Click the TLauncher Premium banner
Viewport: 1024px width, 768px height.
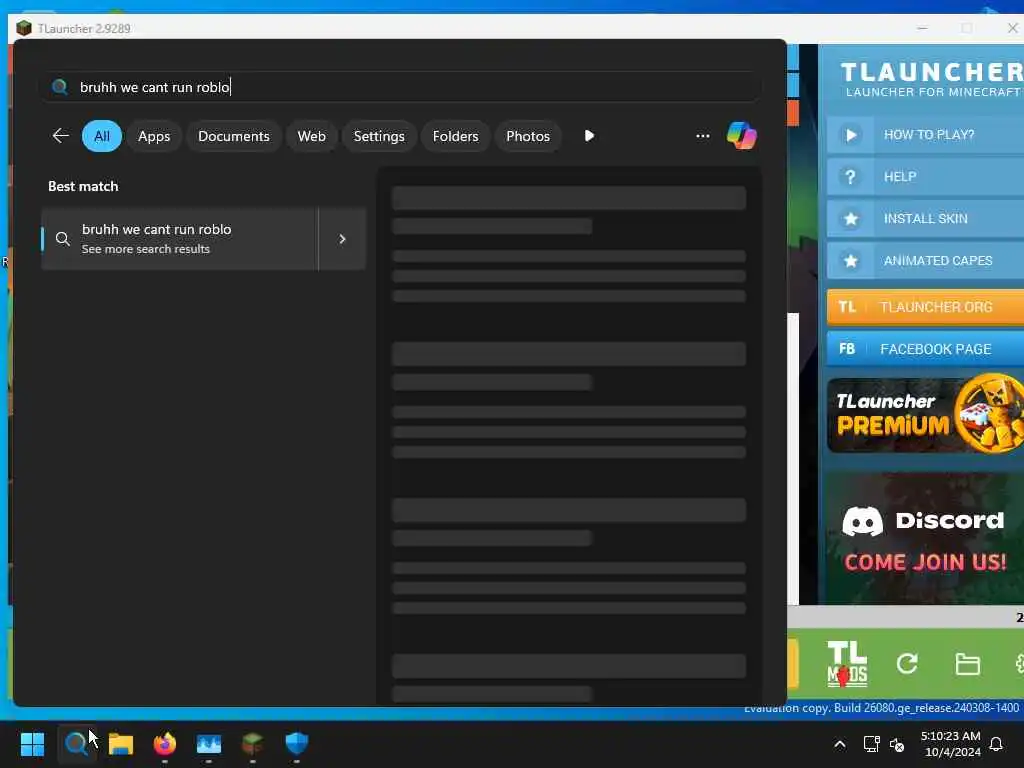pyautogui.click(x=925, y=414)
